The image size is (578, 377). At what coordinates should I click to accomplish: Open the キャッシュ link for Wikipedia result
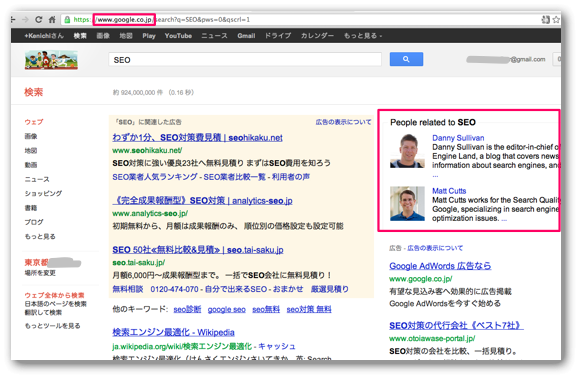point(277,346)
